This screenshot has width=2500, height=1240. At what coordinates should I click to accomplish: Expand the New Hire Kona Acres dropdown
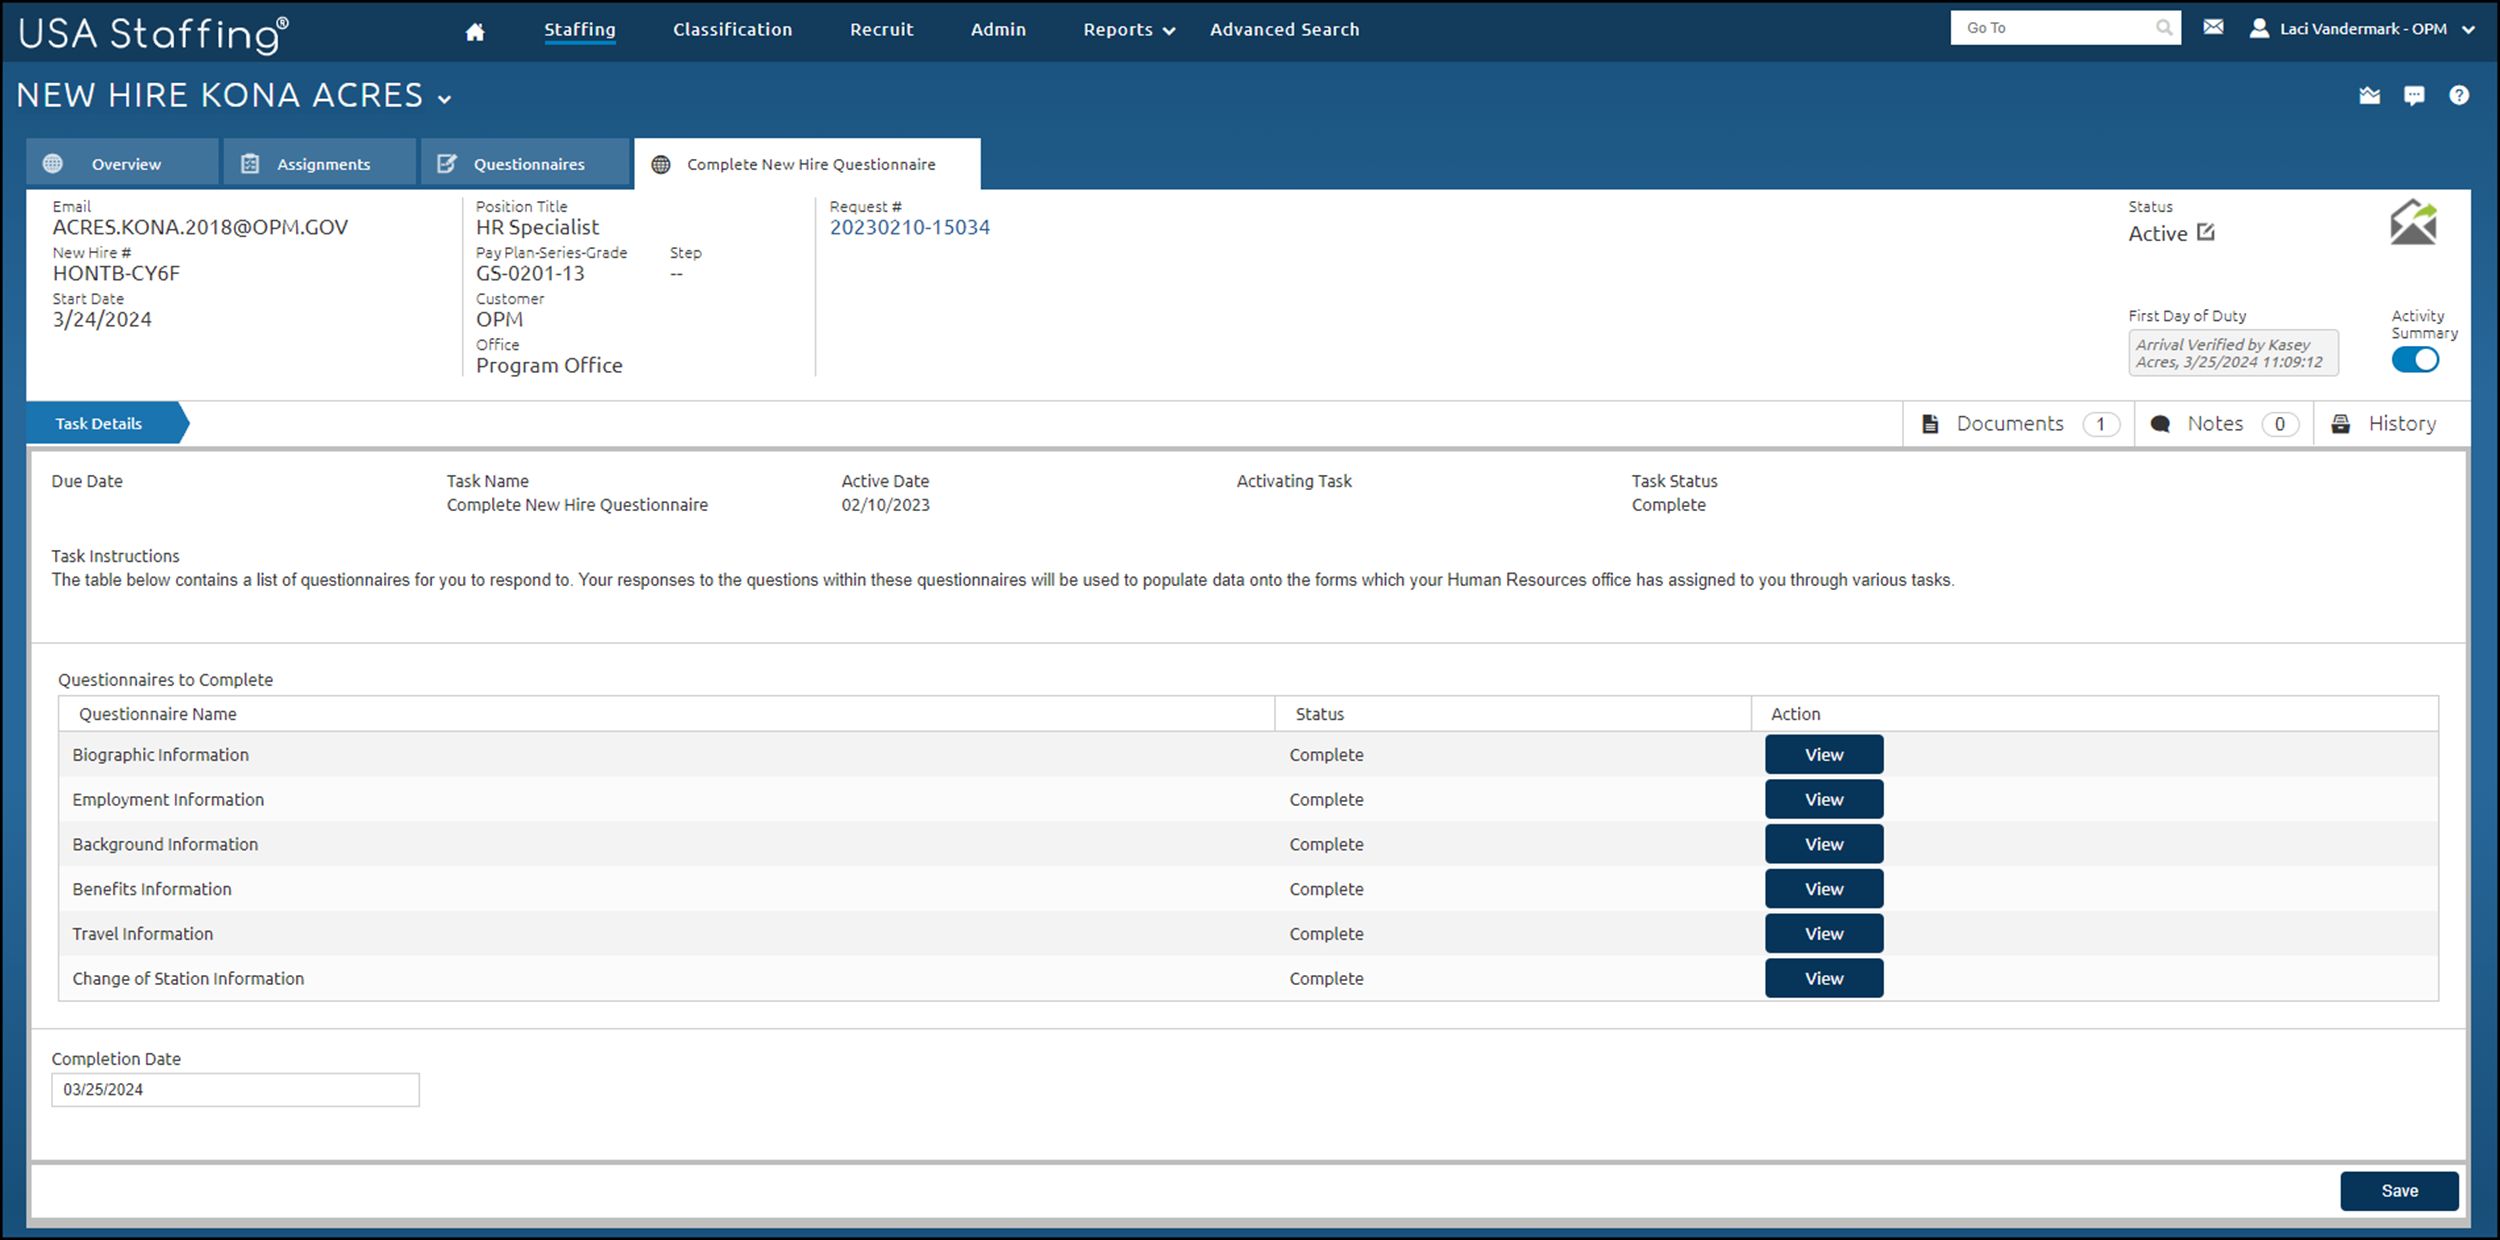[445, 99]
